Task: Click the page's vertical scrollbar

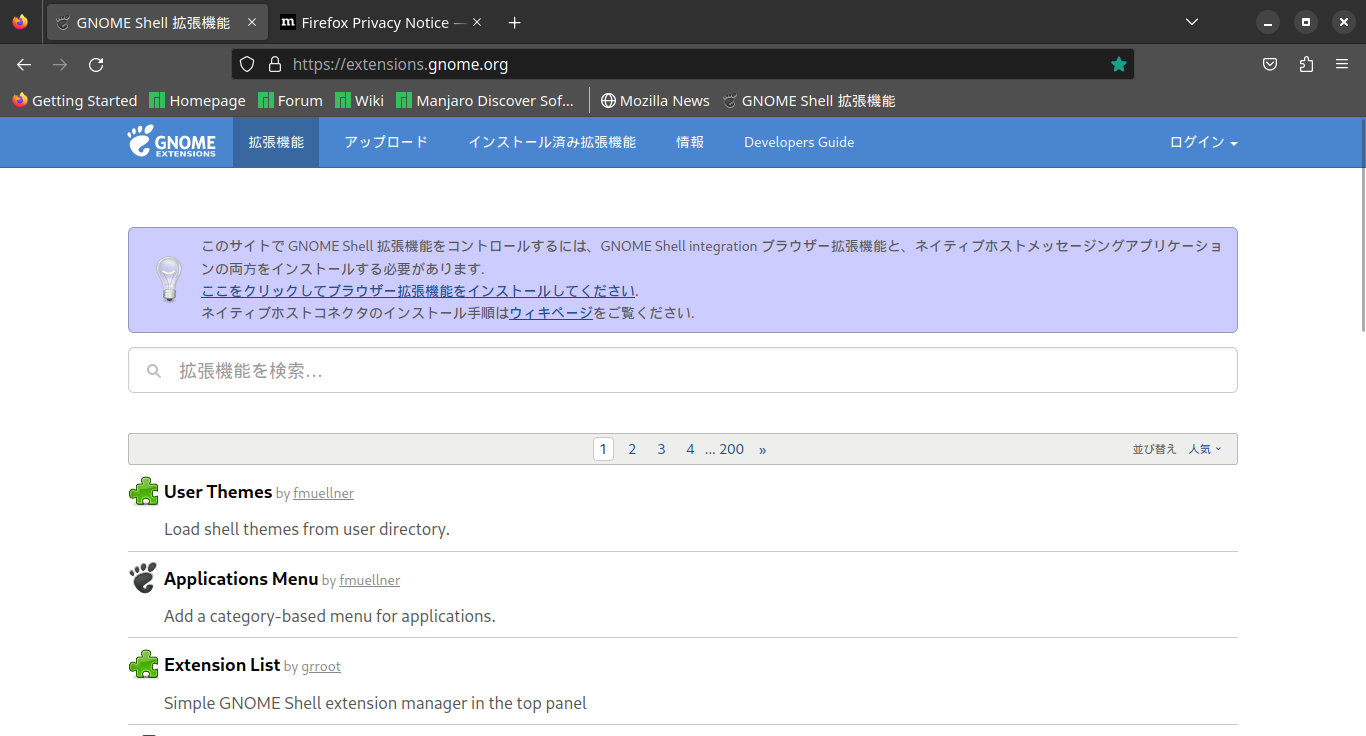Action: point(1362,225)
